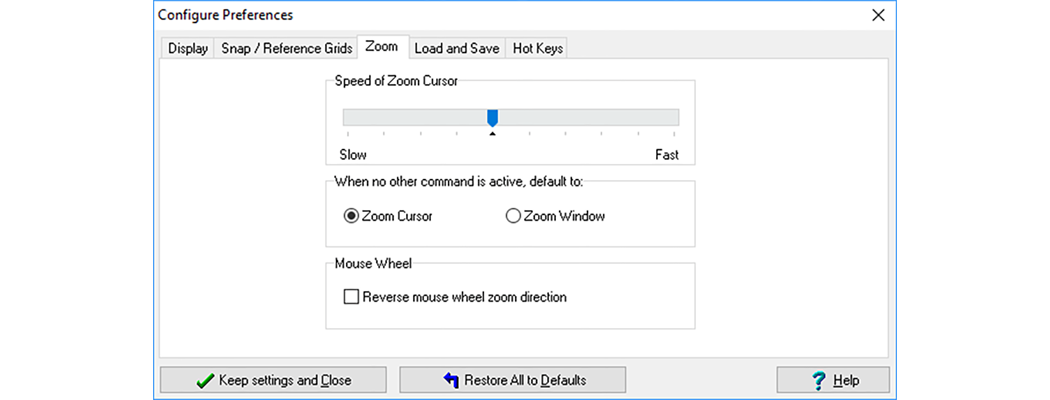The height and width of the screenshot is (400, 1050).
Task: Click the Help button label
Action: [x=846, y=381]
